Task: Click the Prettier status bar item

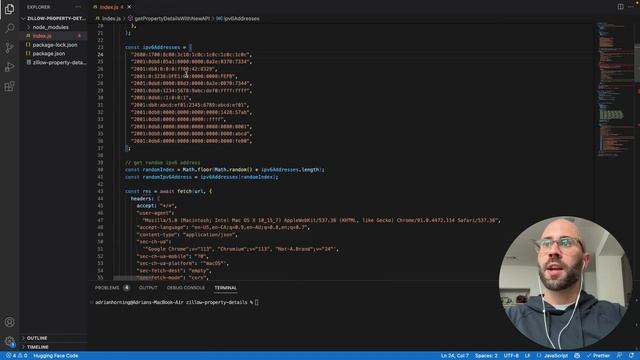Action: point(598,356)
